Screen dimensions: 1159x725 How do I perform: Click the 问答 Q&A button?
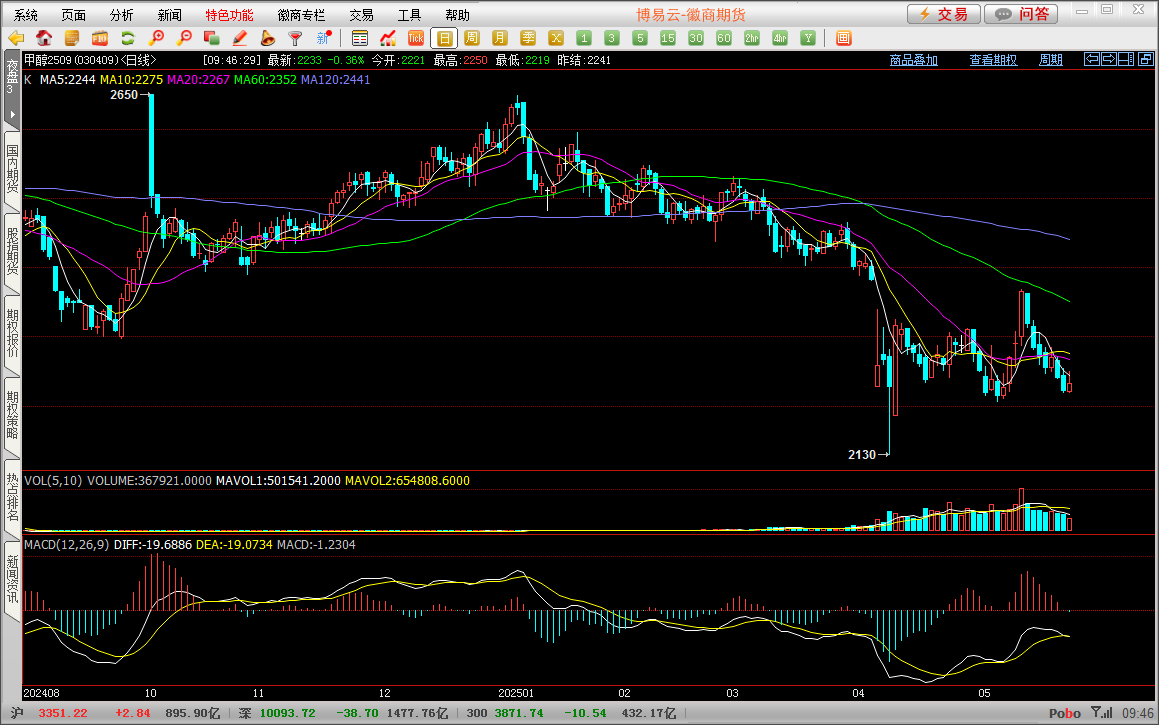[x=1021, y=14]
